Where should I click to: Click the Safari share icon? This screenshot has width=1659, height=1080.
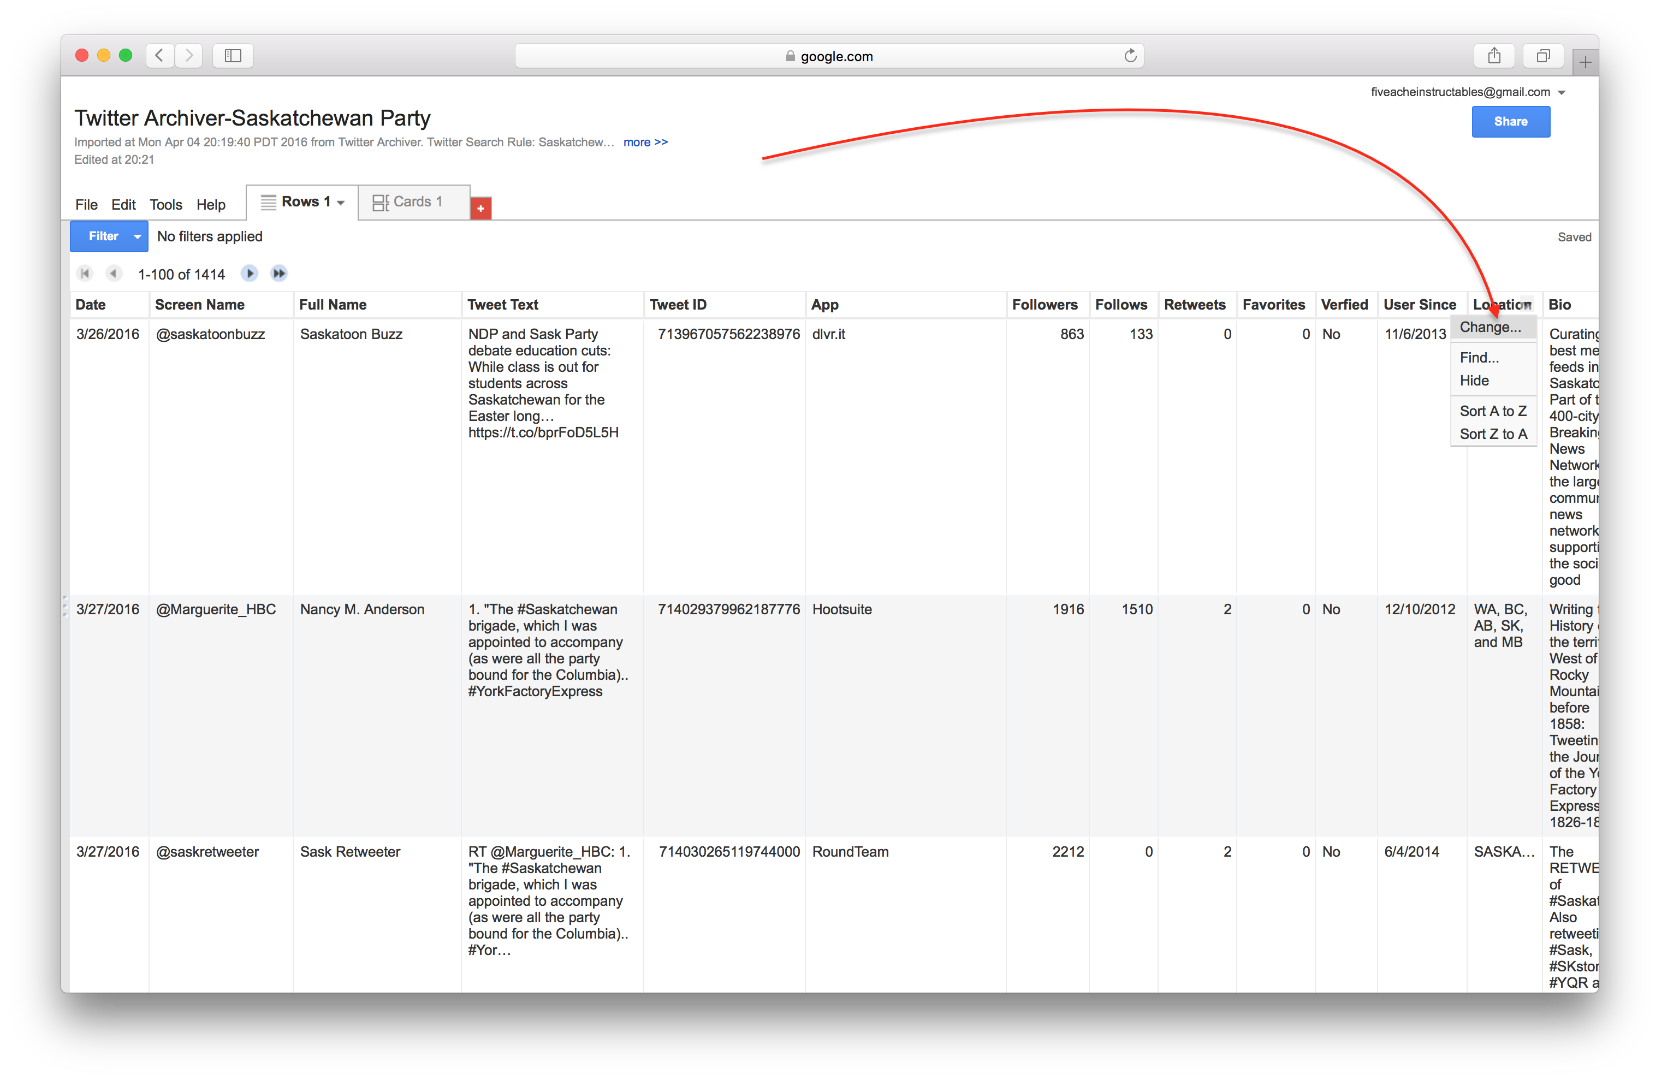1494,55
